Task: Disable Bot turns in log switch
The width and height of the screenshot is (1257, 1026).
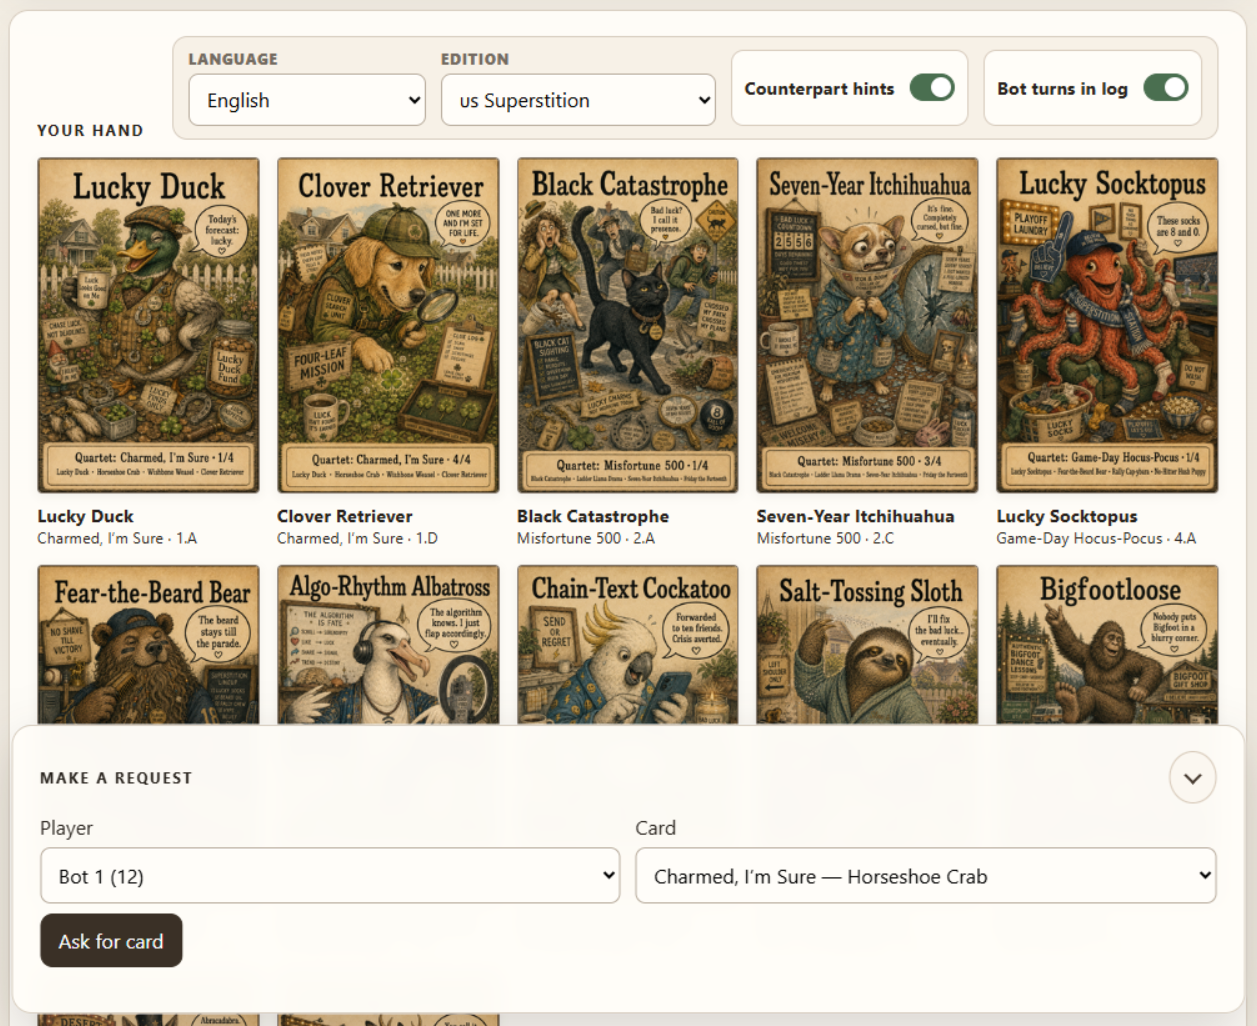Action: [1166, 88]
